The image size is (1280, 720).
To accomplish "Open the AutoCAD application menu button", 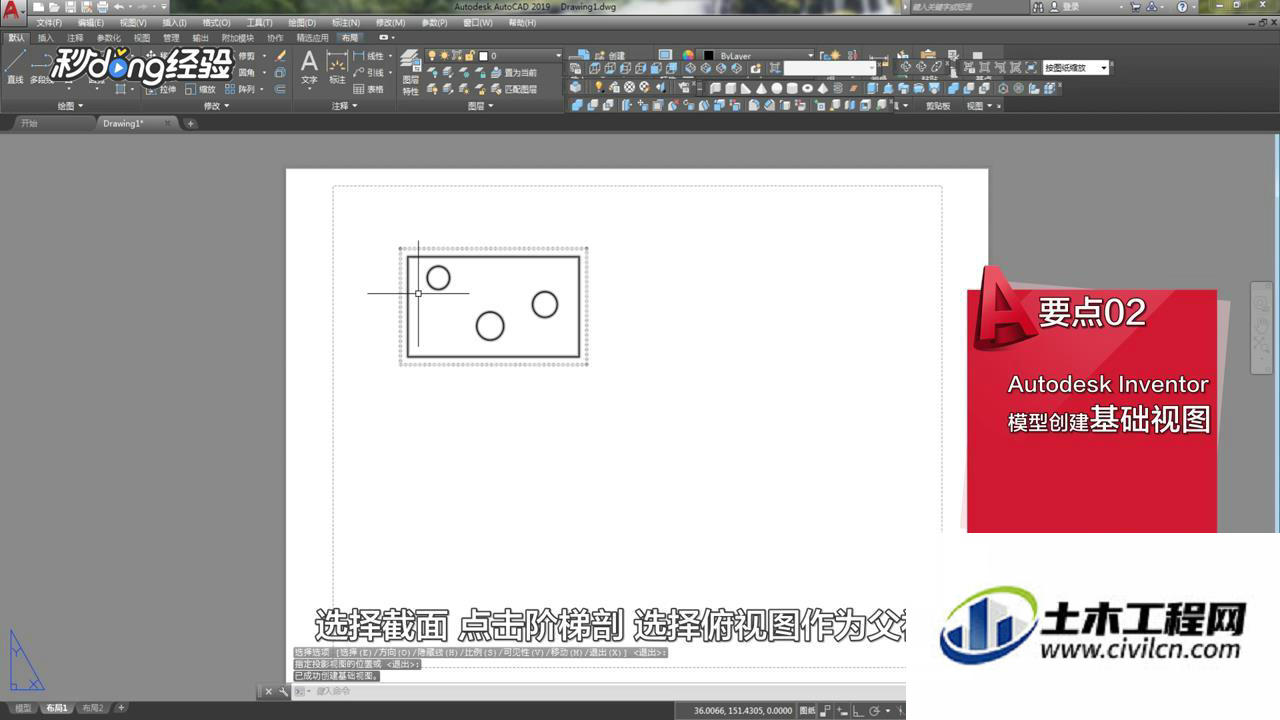I will tap(11, 11).
